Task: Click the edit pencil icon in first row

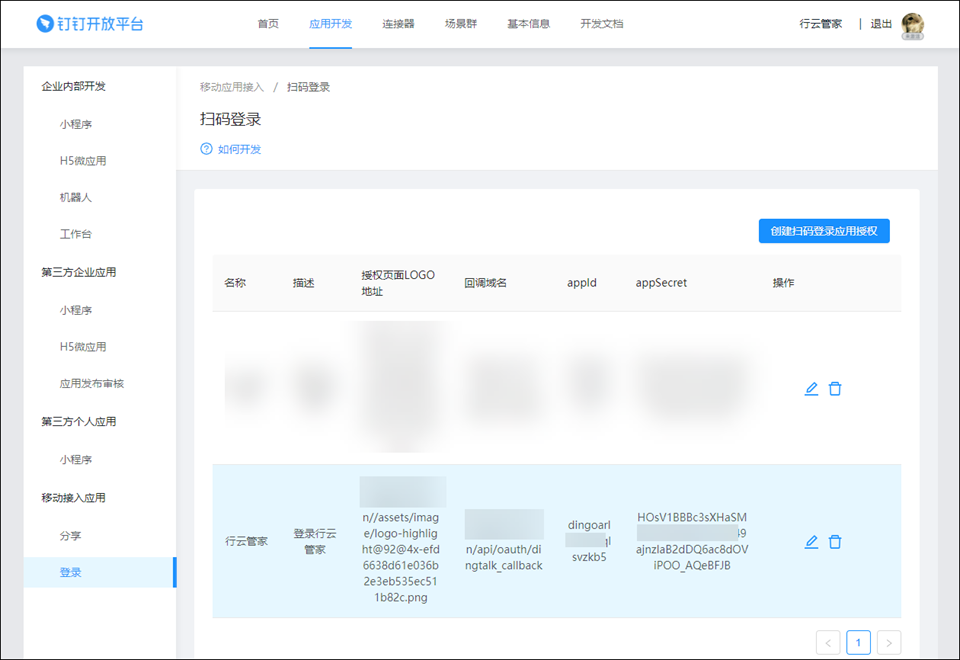Action: coord(811,389)
